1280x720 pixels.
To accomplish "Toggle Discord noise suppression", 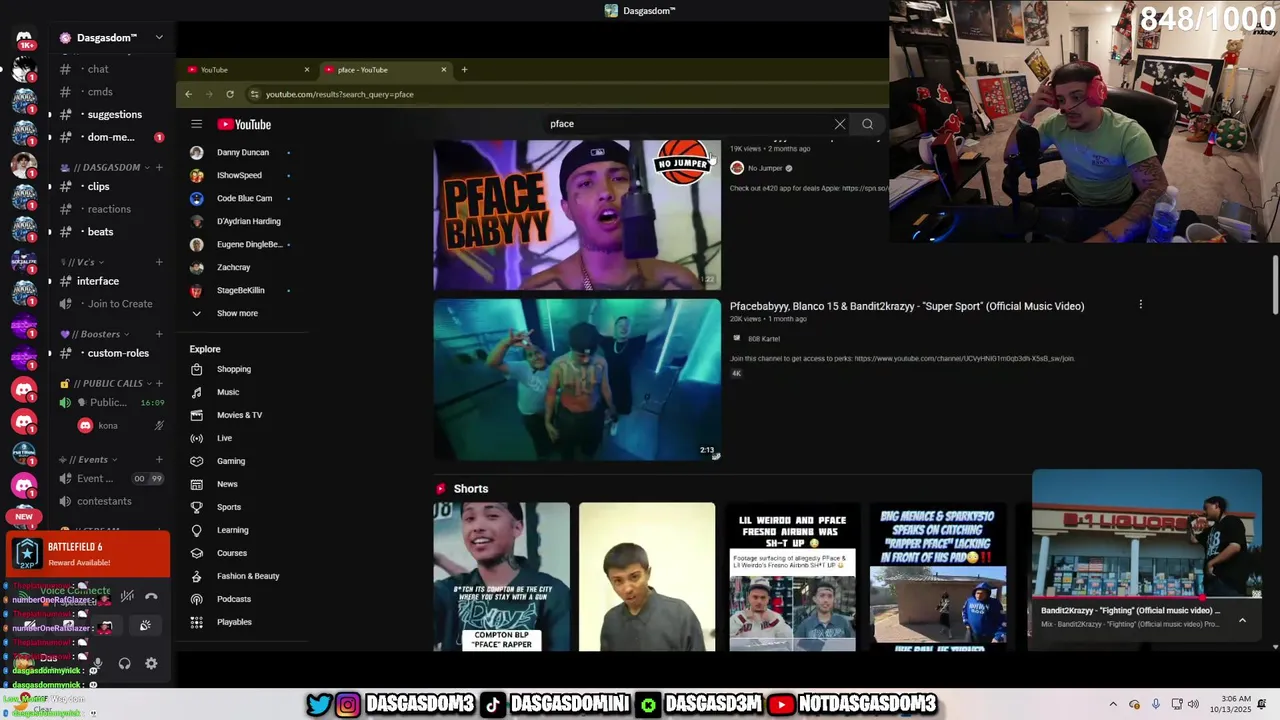I will click(127, 596).
